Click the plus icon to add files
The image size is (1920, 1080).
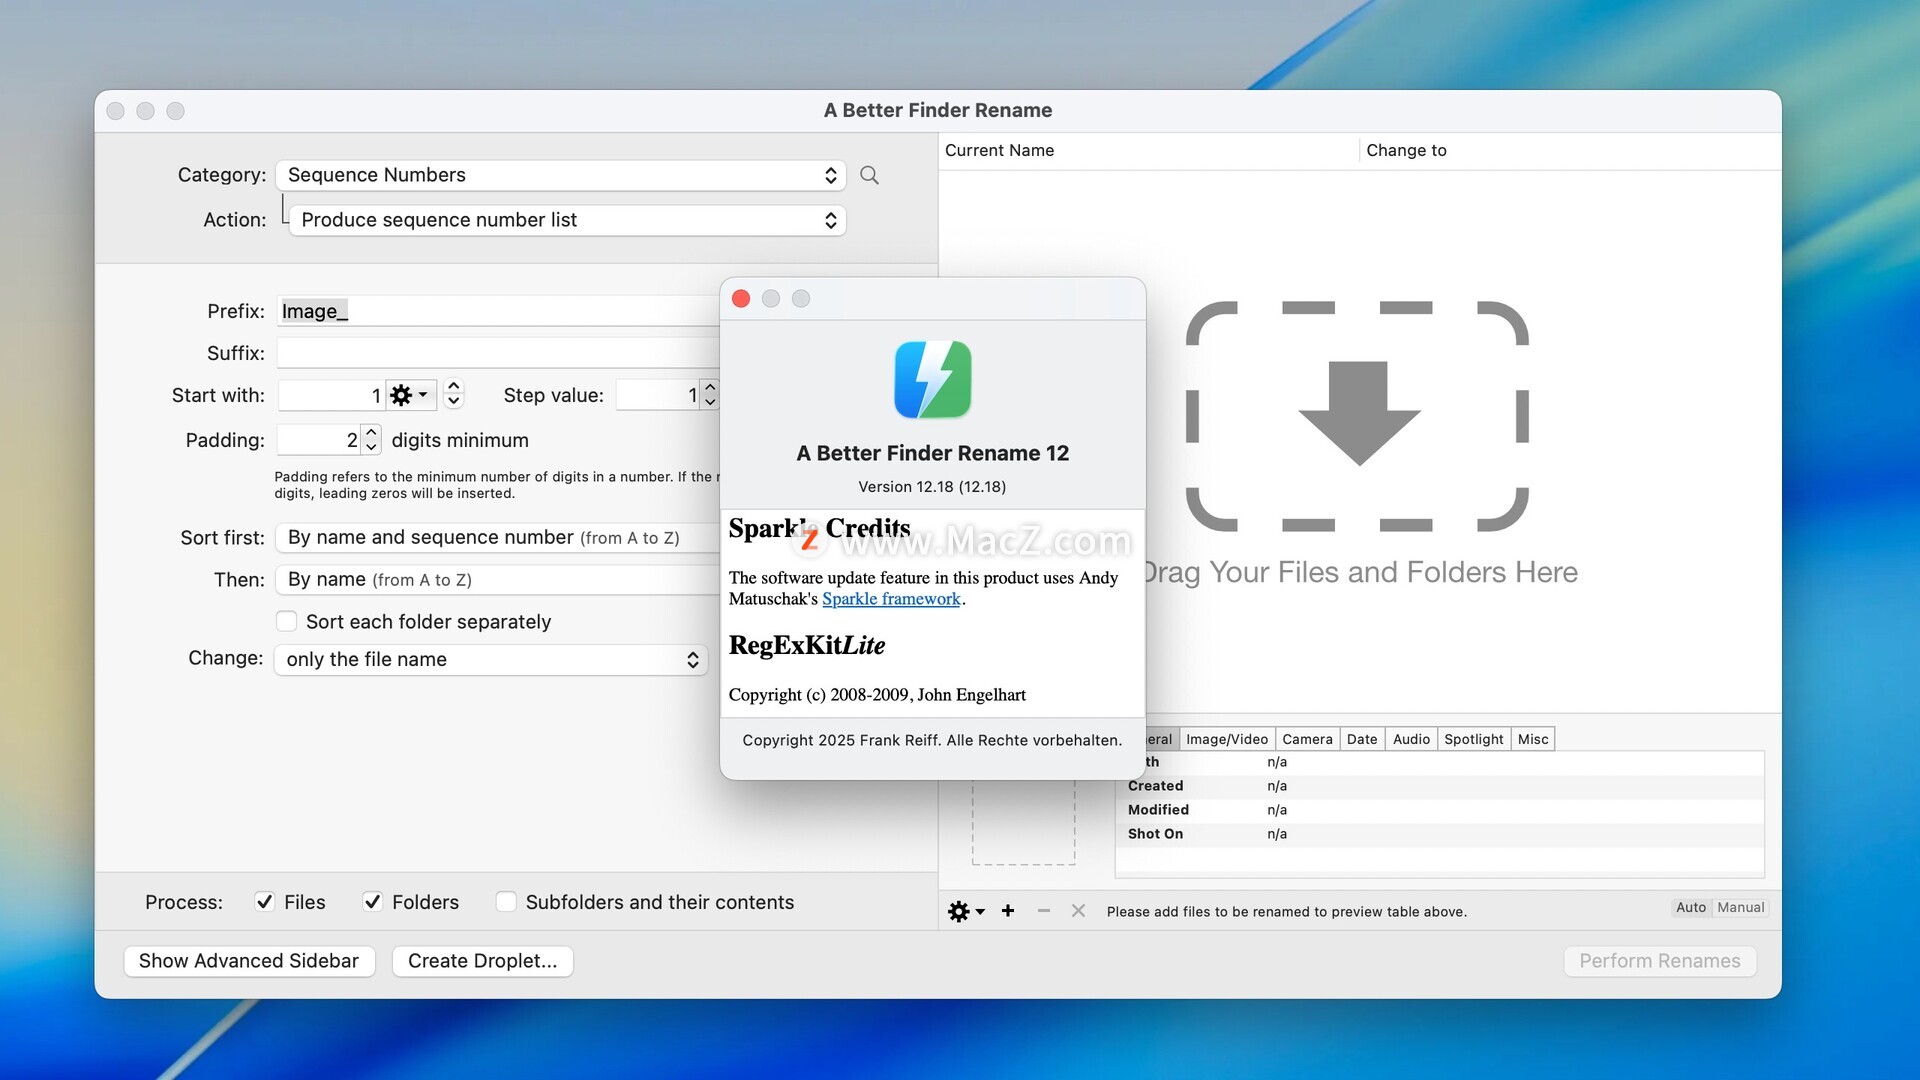coord(1008,911)
